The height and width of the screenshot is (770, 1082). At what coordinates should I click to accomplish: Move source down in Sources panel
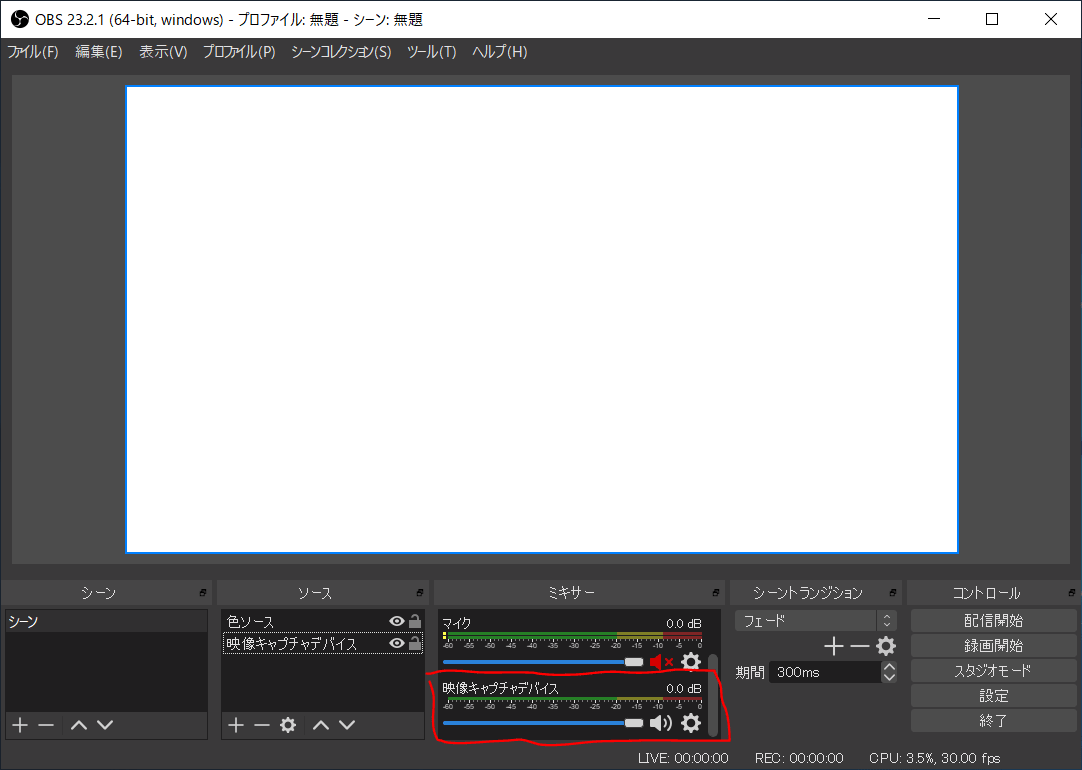[x=347, y=725]
